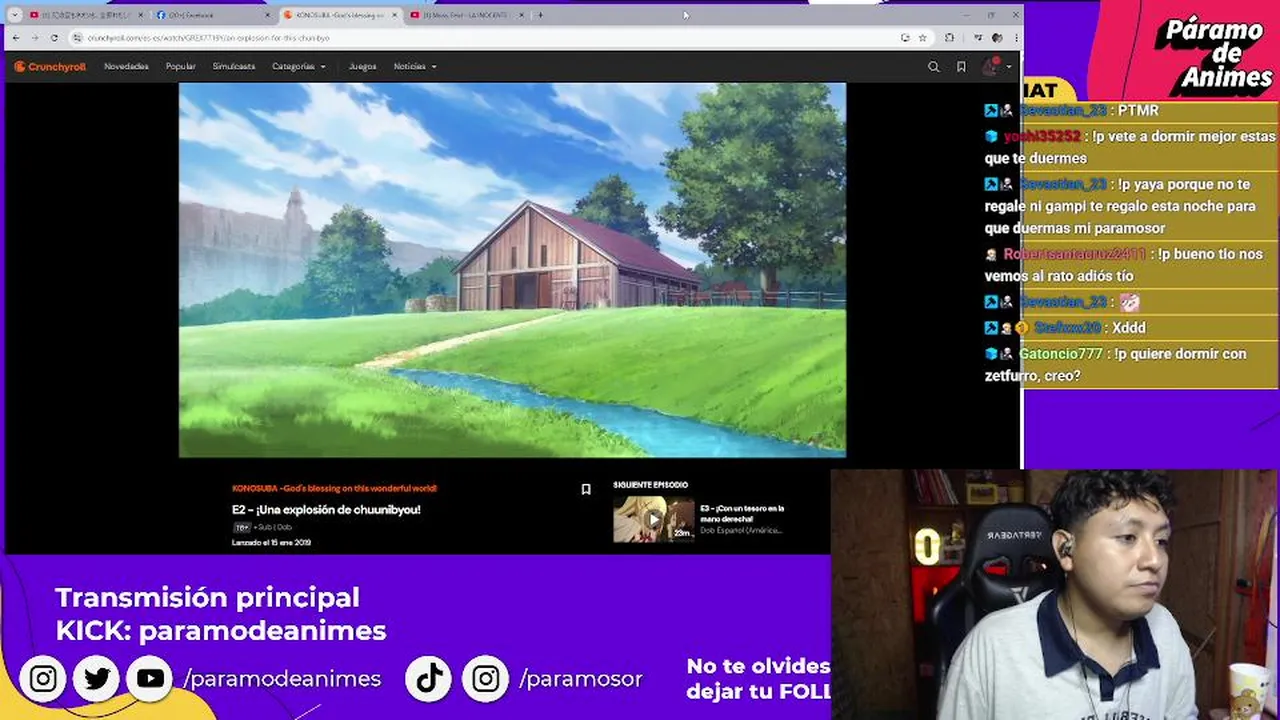Open the watchlist bookmark in Crunchyroll header
This screenshot has height=720, width=1280.
point(961,67)
